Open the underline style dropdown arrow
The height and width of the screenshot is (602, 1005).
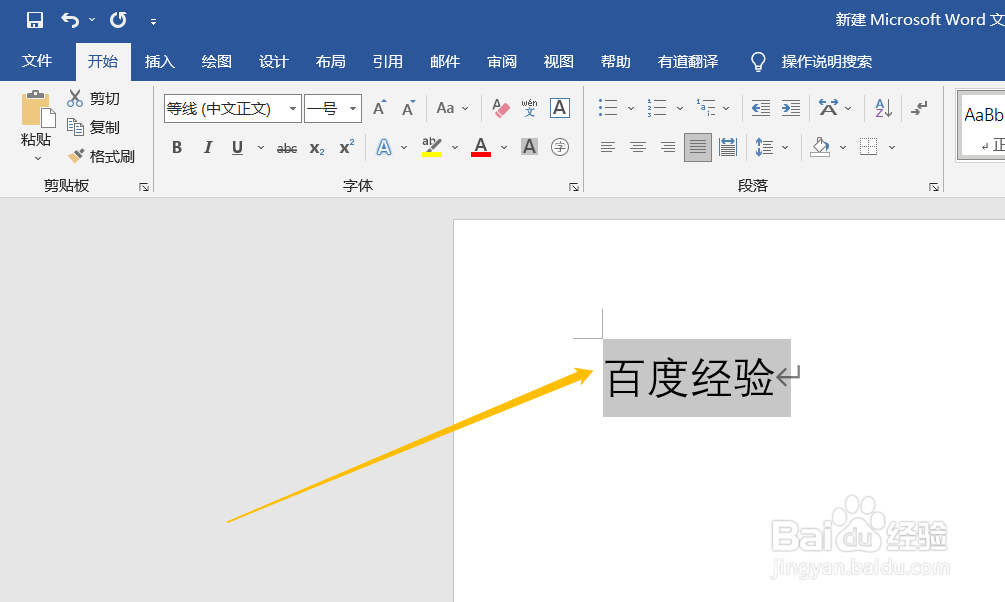[x=261, y=147]
